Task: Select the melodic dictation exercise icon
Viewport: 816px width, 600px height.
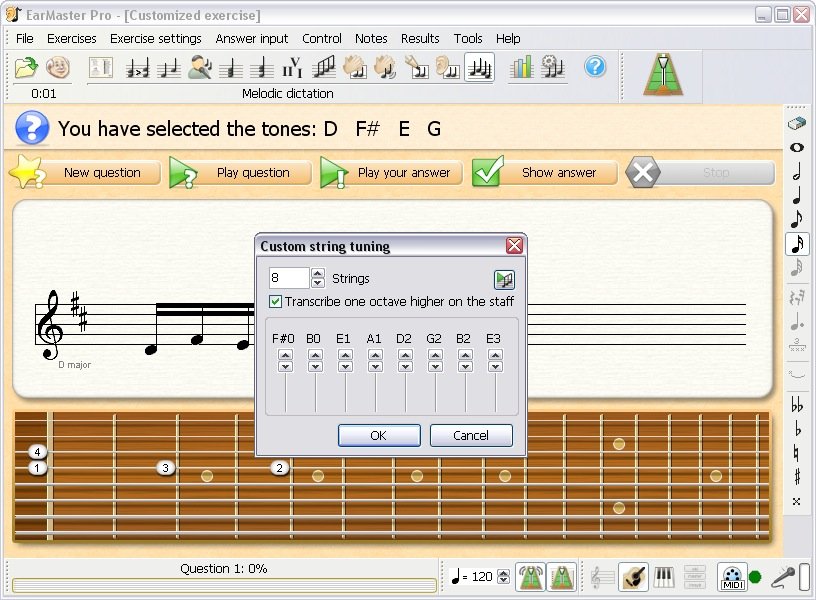Action: click(479, 68)
